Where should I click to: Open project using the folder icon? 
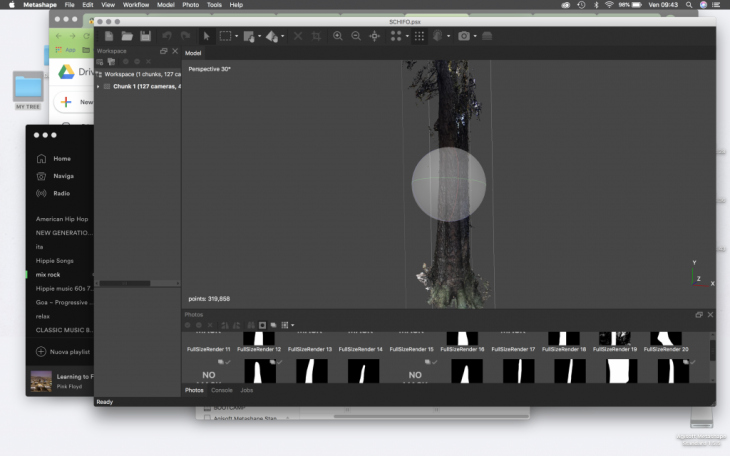pos(127,36)
